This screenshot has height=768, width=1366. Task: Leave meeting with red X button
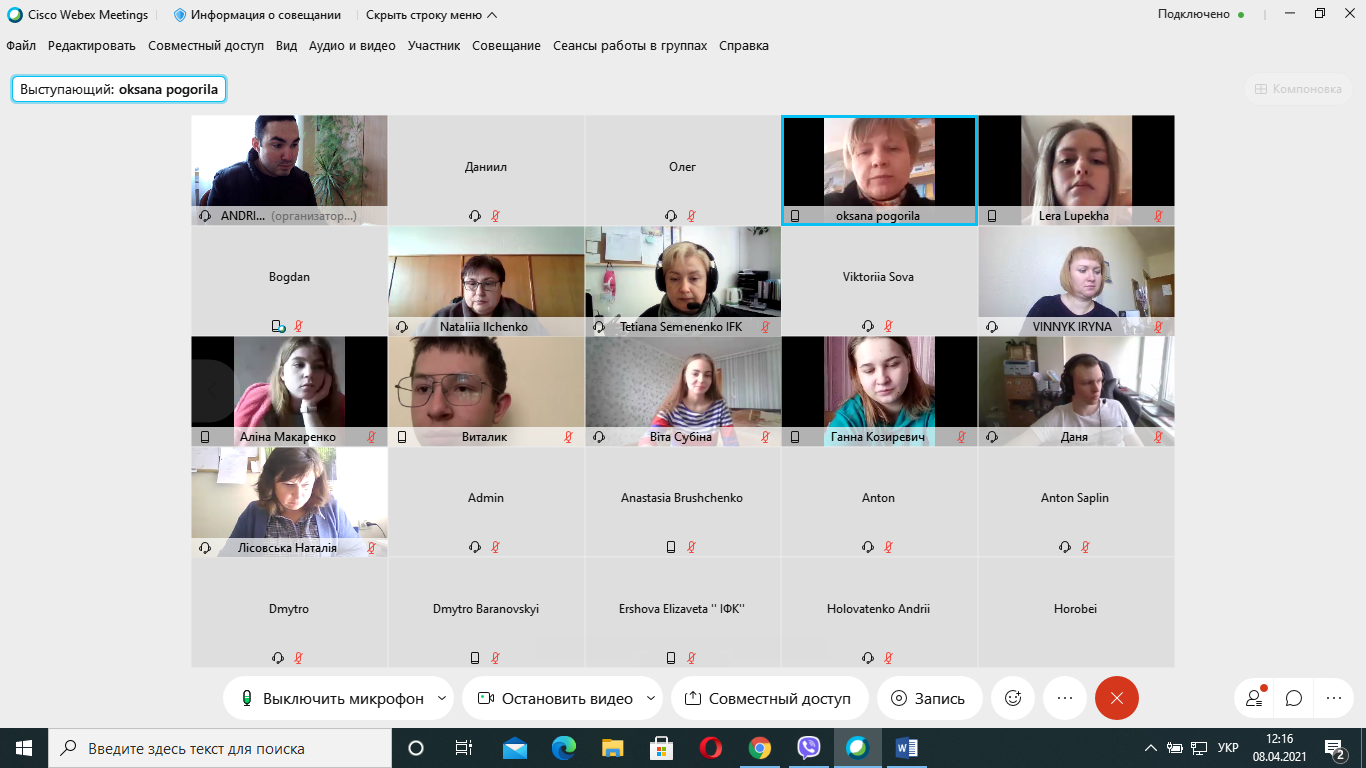click(x=1117, y=698)
